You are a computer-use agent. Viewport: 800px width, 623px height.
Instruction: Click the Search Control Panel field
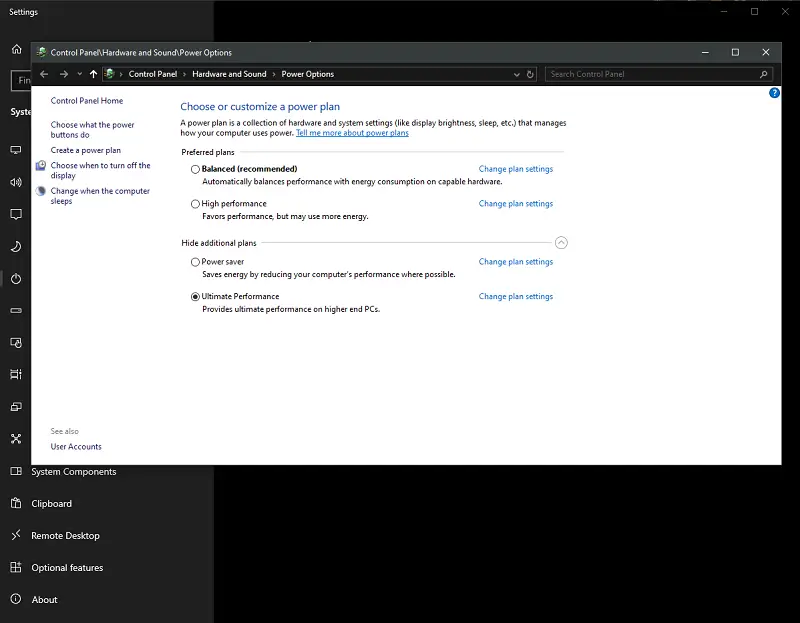[650, 74]
